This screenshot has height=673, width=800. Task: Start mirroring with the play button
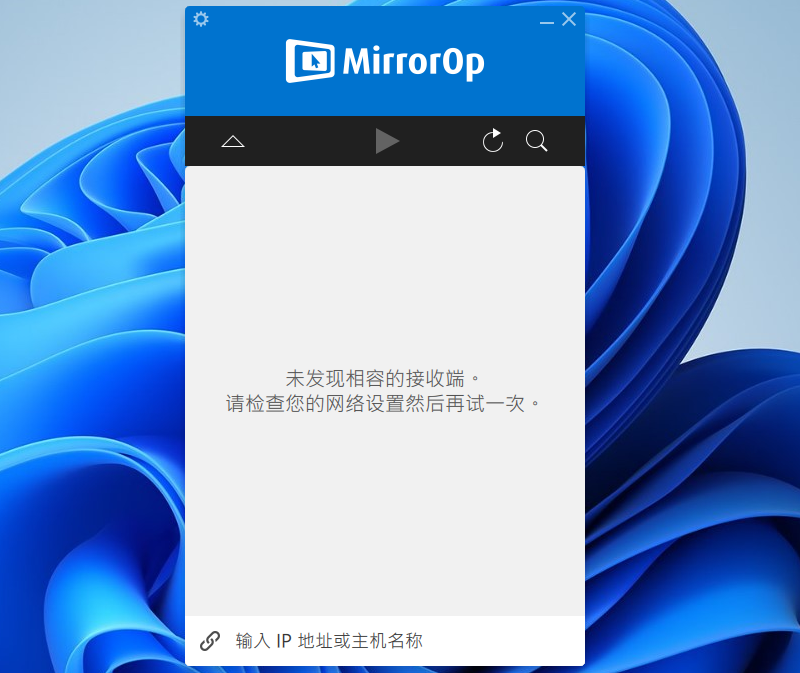(387, 141)
